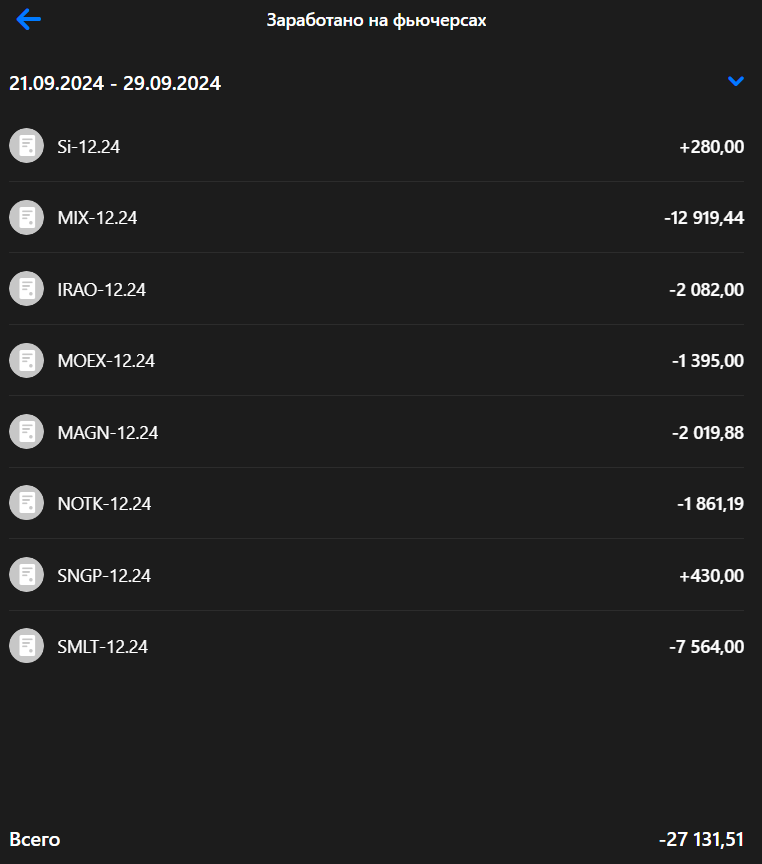Click the +430,00 SNGP result
Screen dimensions: 762x864
pyautogui.click(x=711, y=576)
